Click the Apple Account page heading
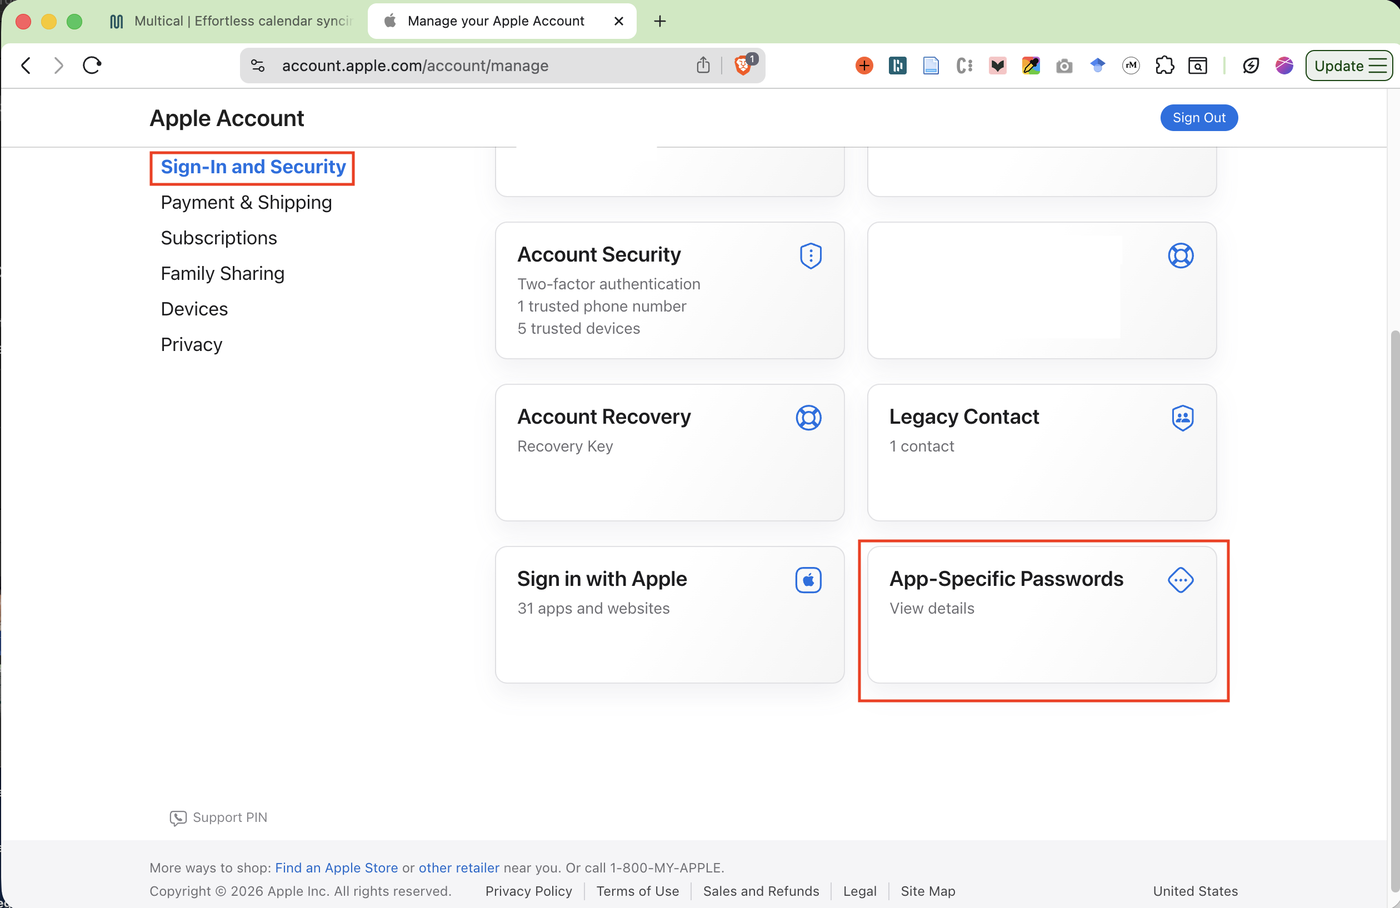The image size is (1400, 908). pyautogui.click(x=227, y=118)
